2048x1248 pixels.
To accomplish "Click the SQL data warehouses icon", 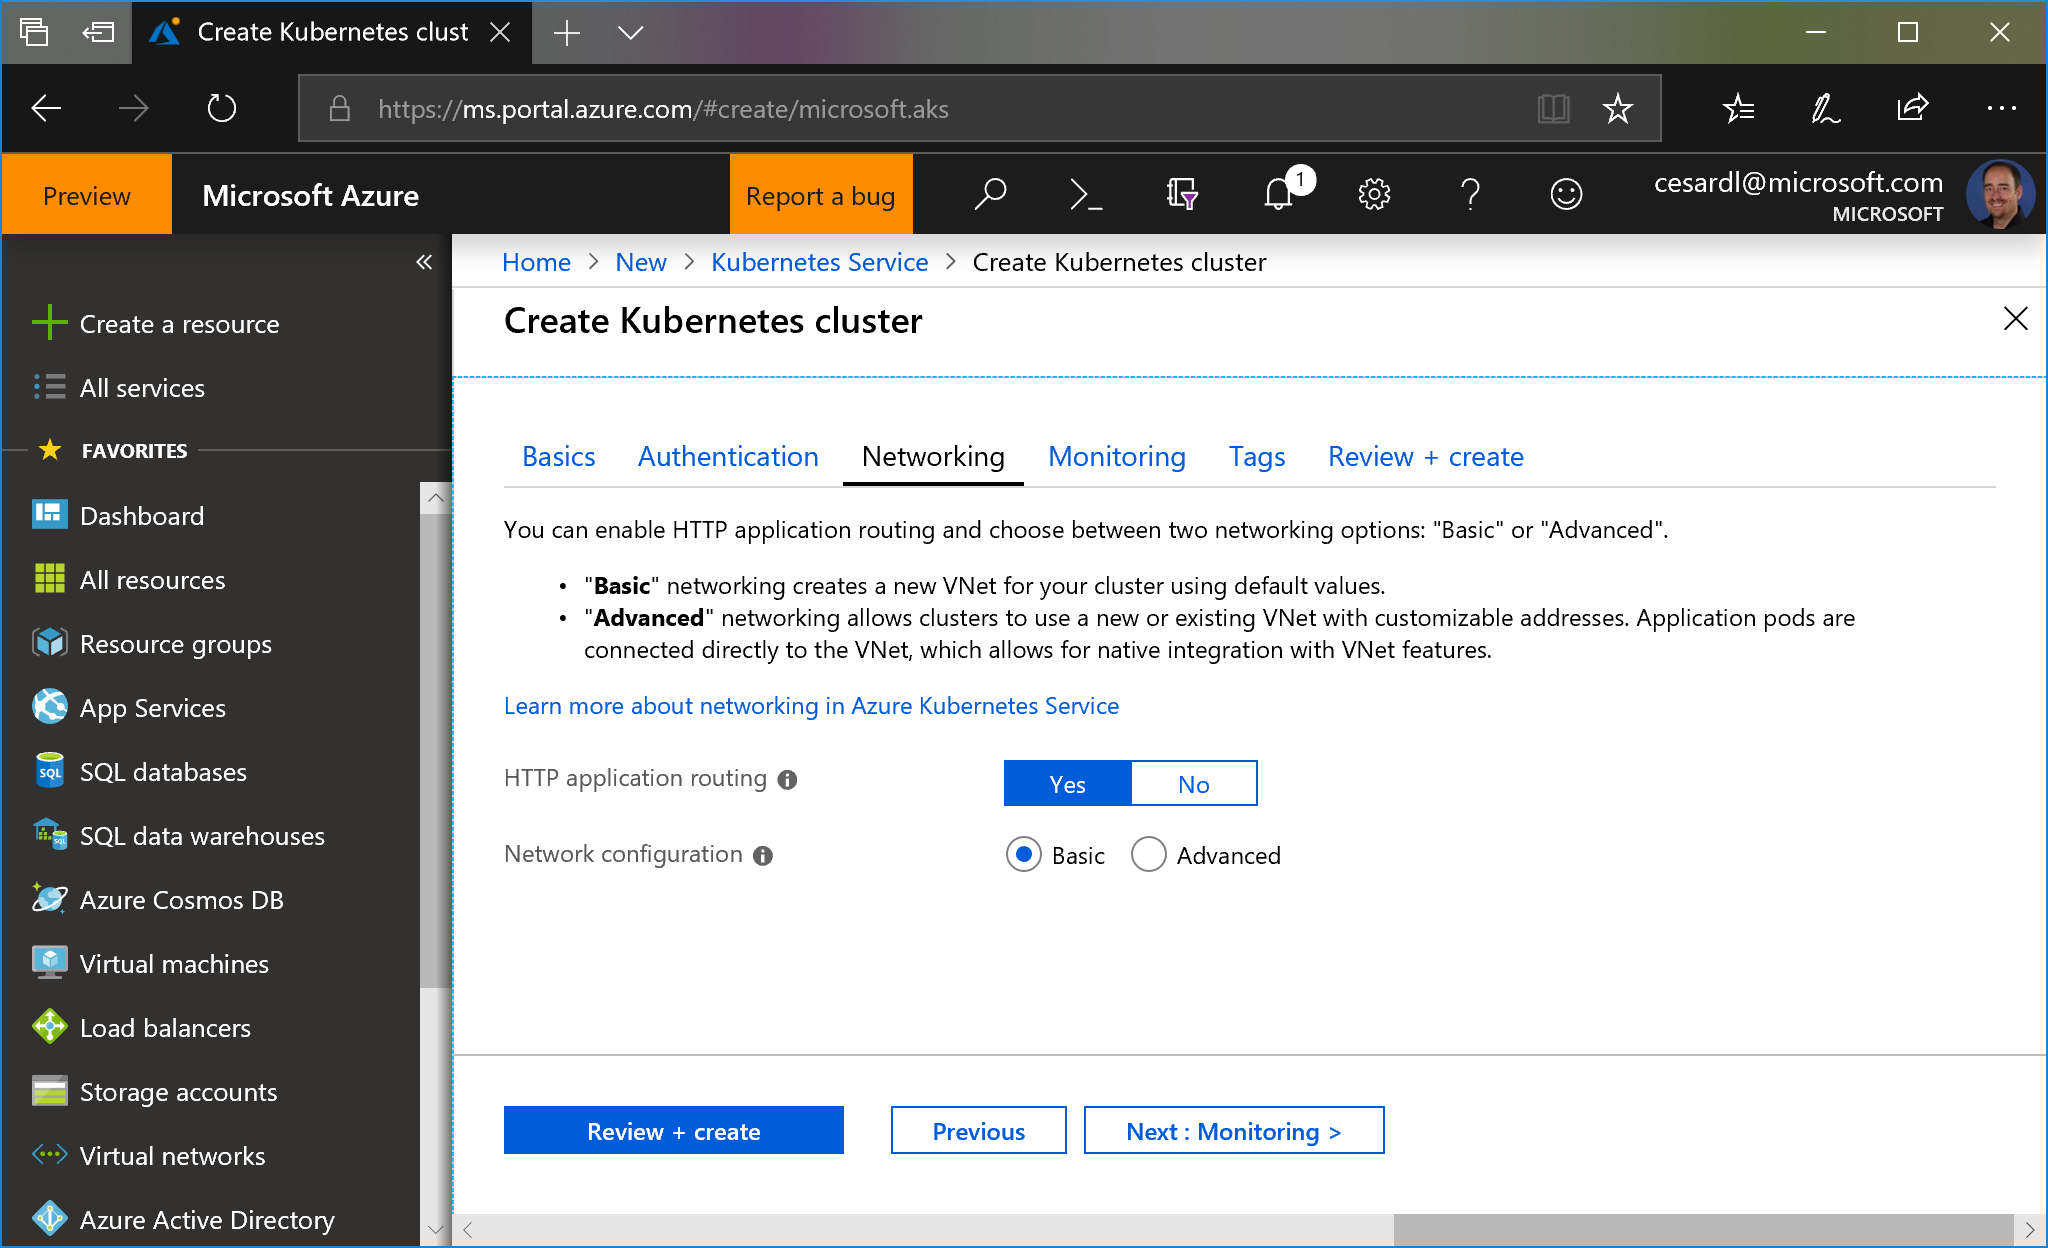I will tap(50, 835).
